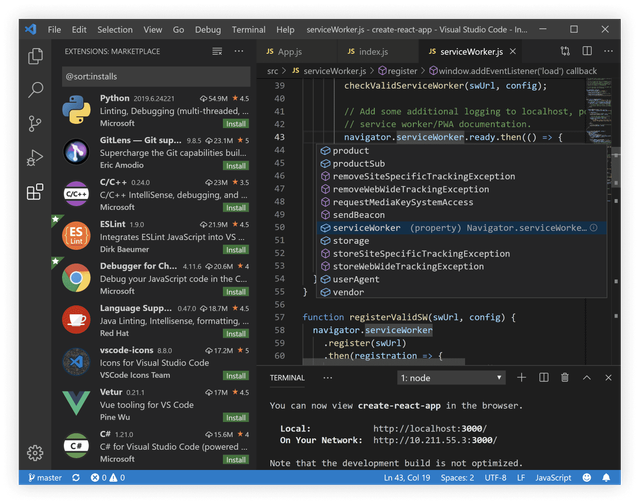The image size is (640, 504).
Task: Open the Source Control view
Action: [x=35, y=123]
